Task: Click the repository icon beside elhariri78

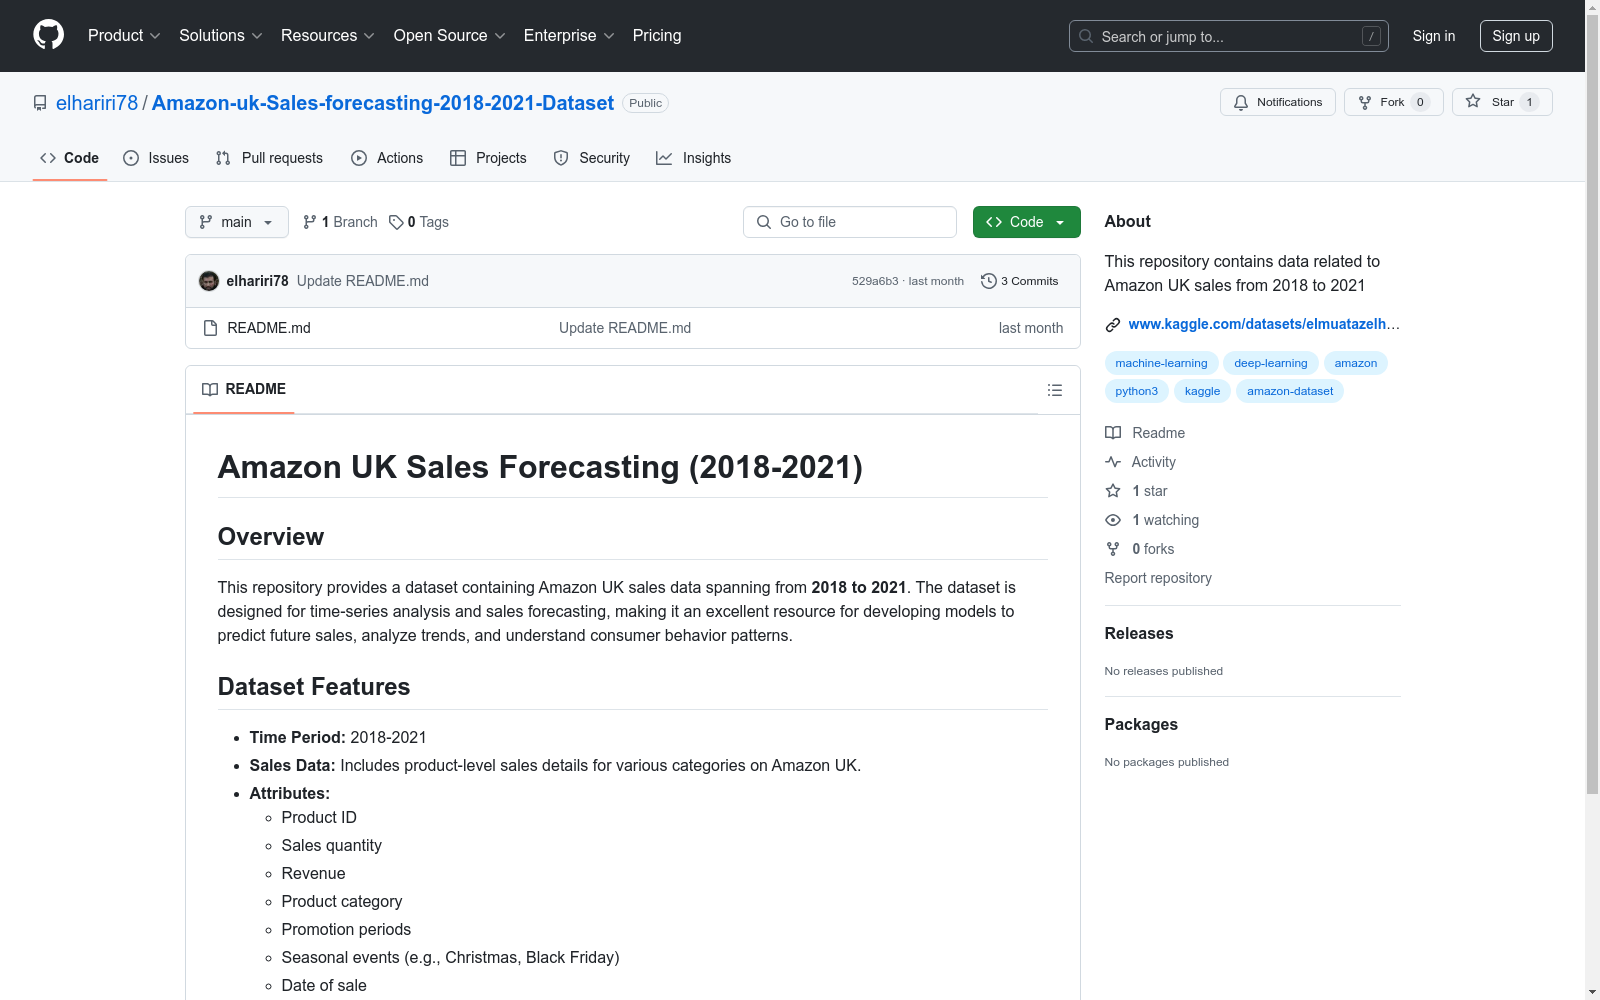Action: (x=39, y=102)
